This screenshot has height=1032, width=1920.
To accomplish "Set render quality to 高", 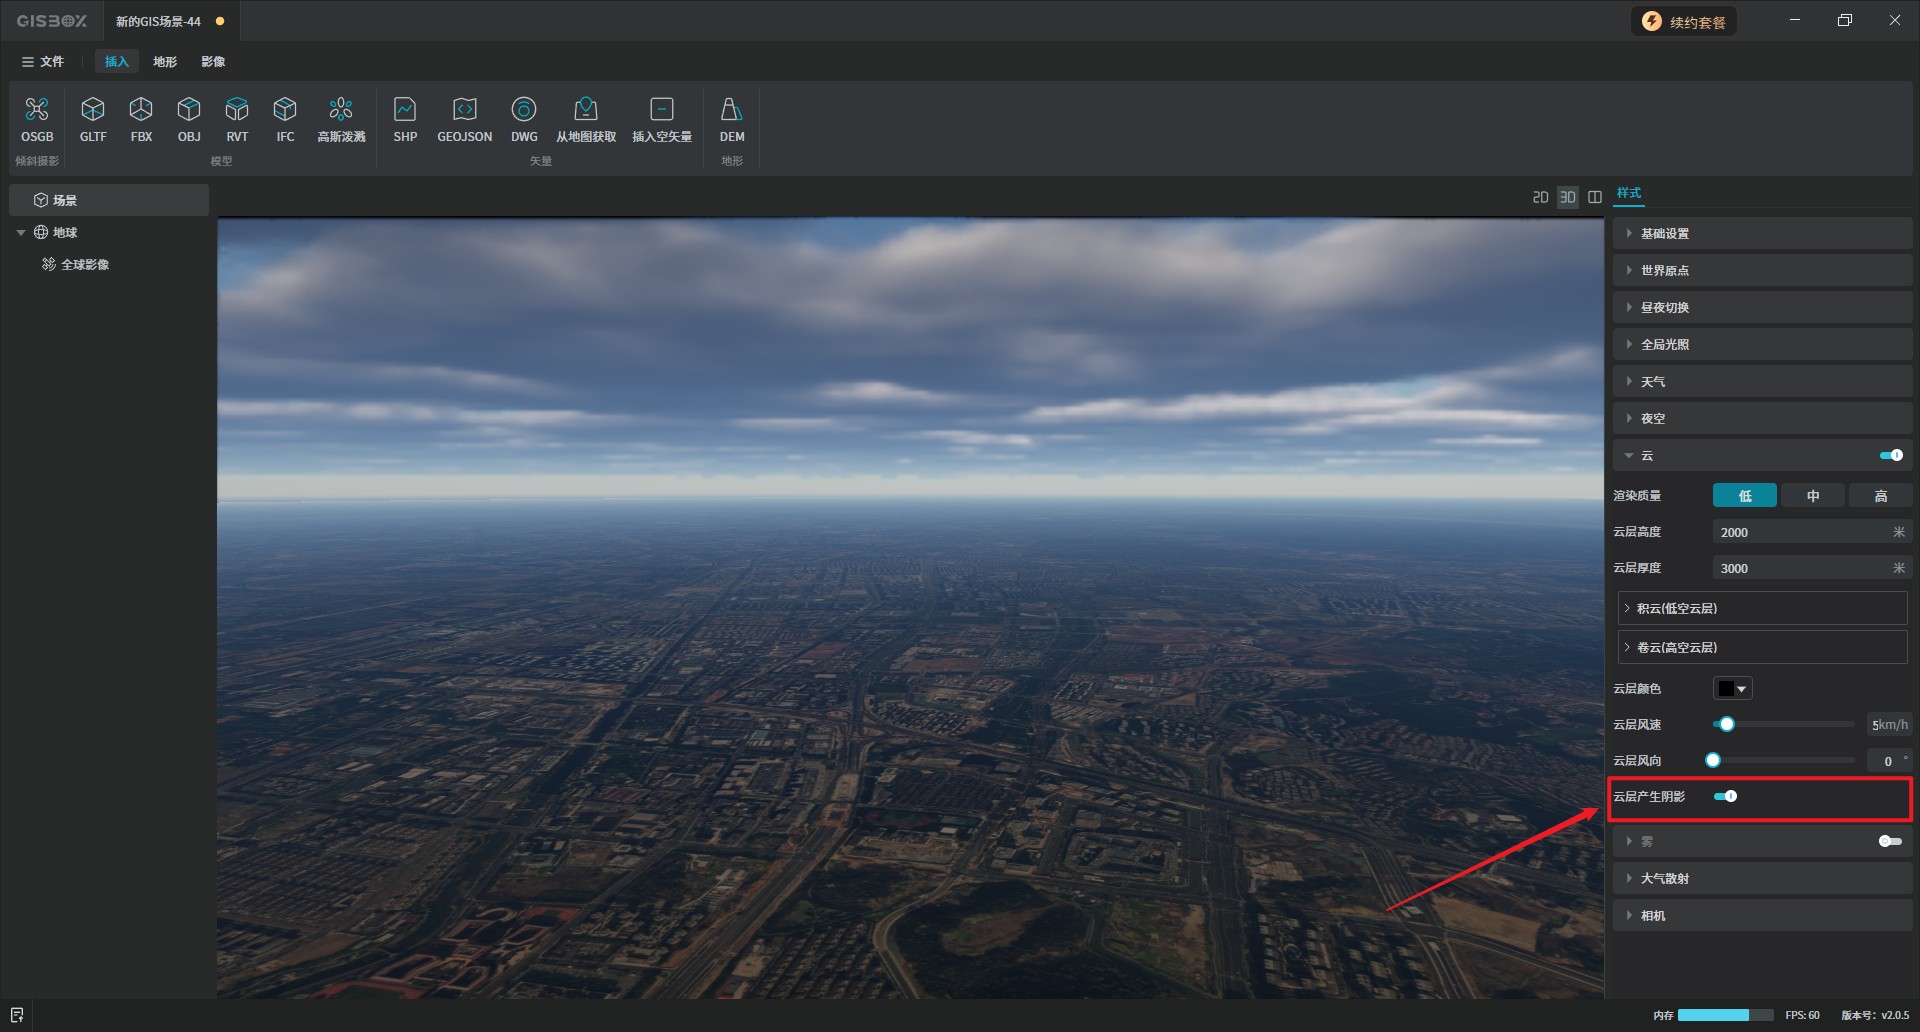I will (1880, 496).
